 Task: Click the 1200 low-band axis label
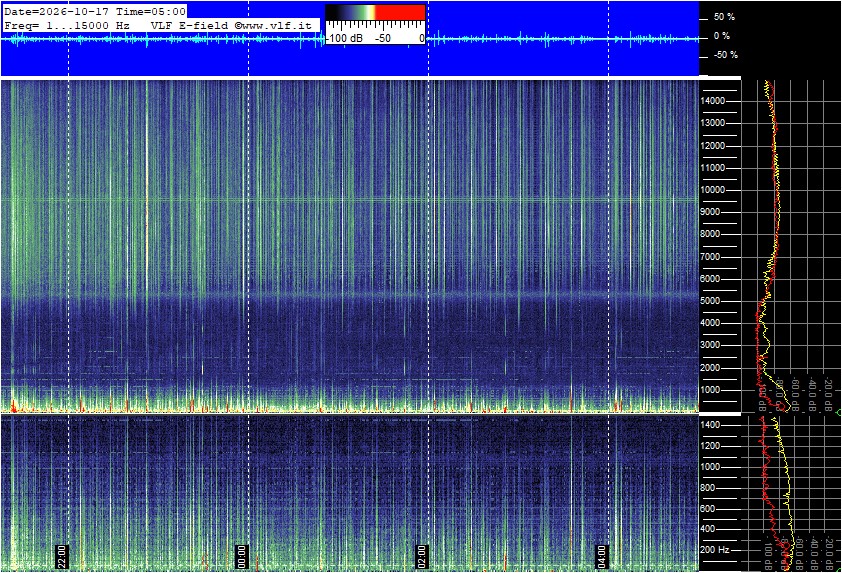coord(710,446)
